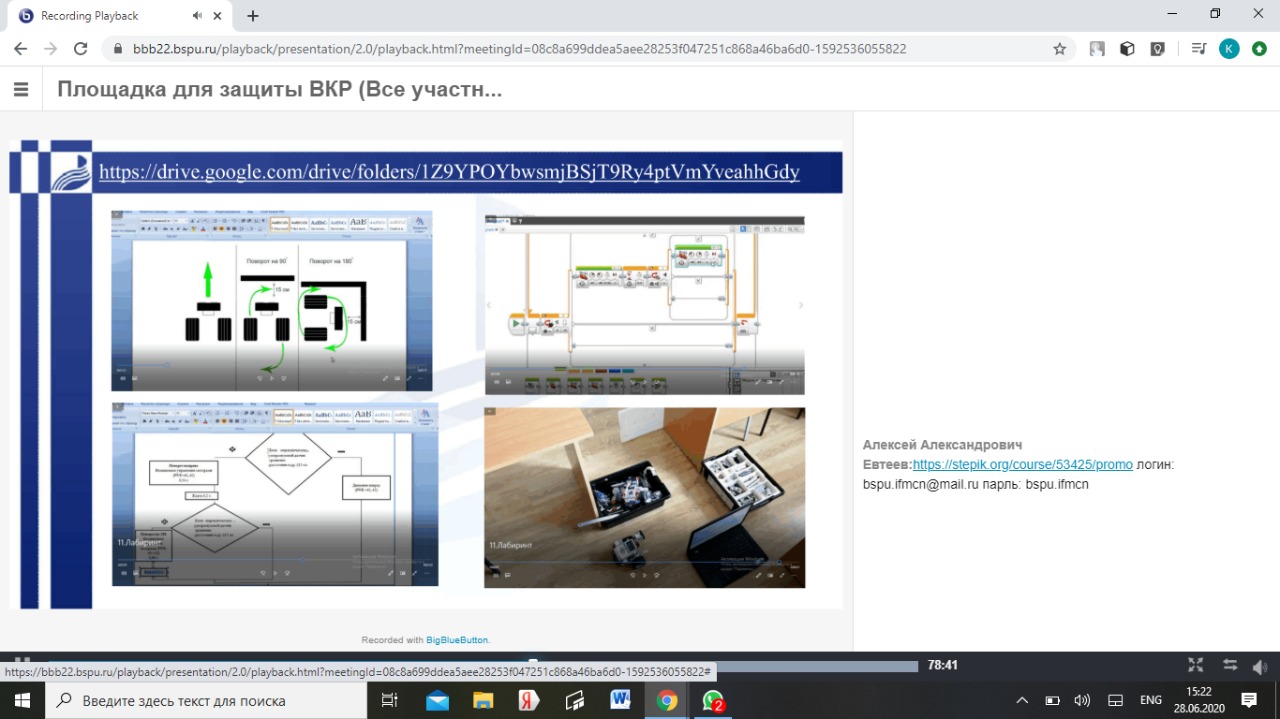Expand hidden system tray icons
Viewport: 1280px width, 719px height.
(x=1022, y=700)
